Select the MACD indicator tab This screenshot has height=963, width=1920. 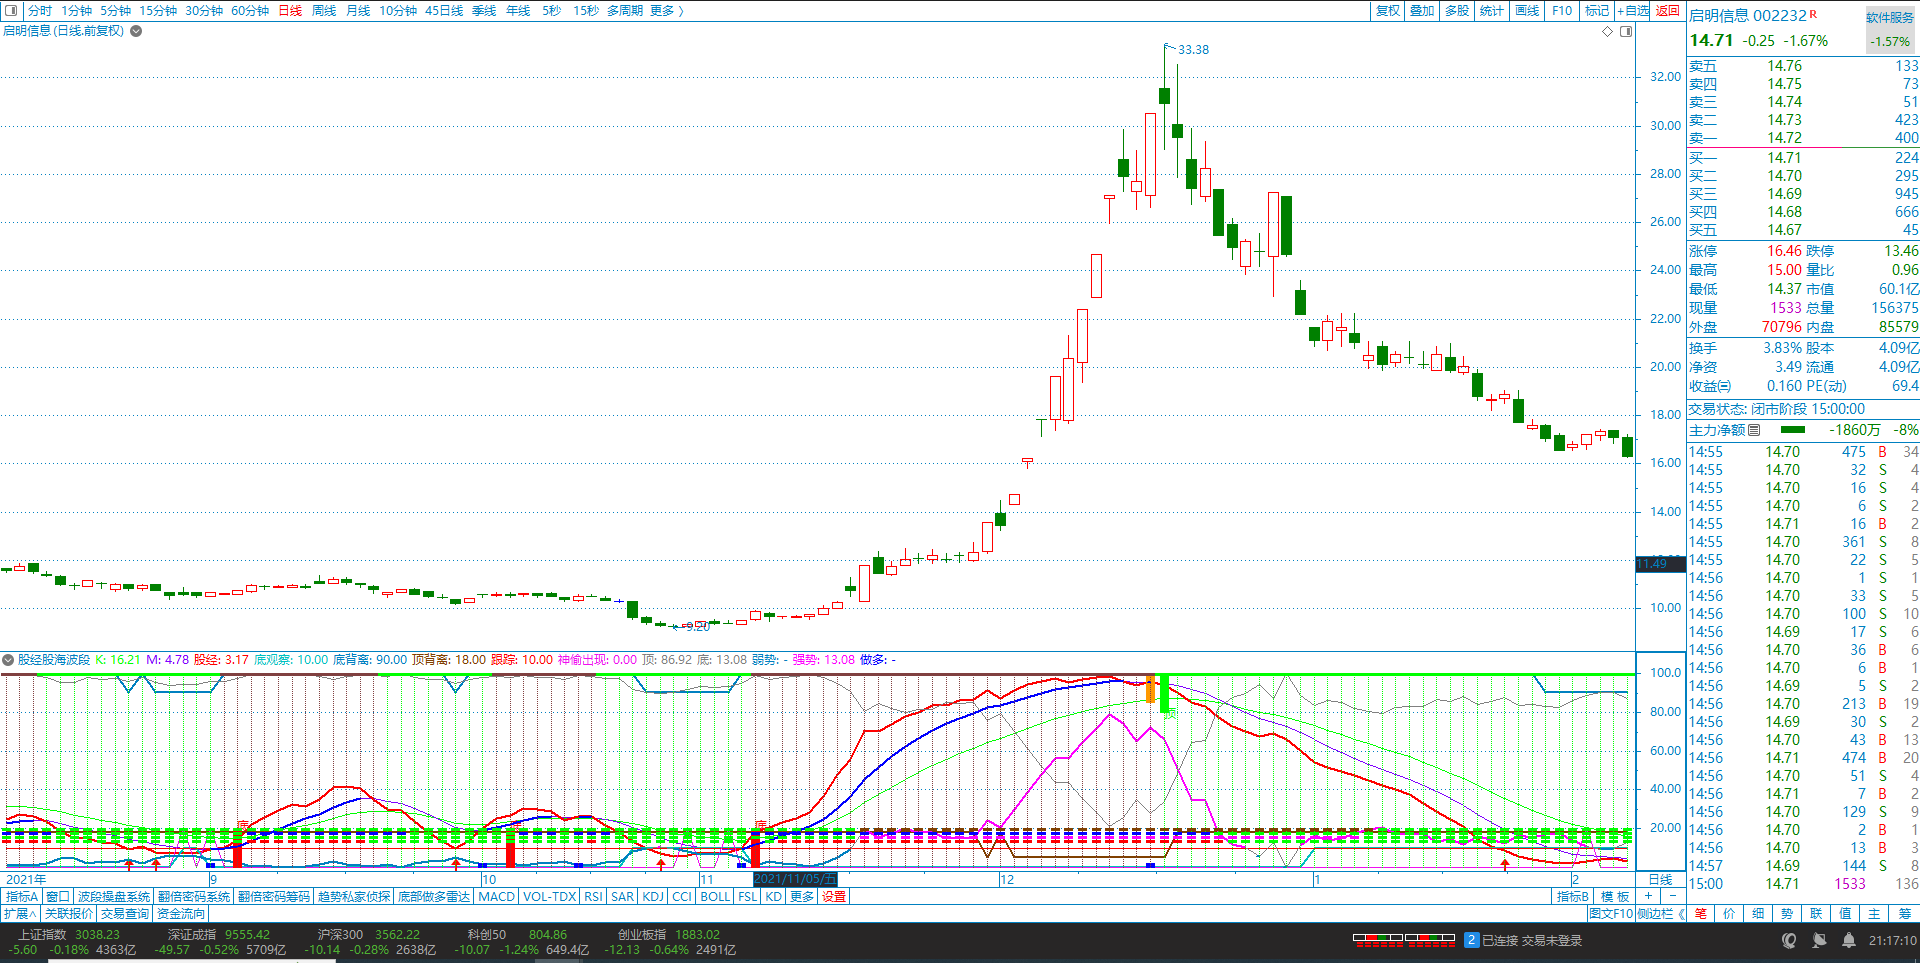coord(496,896)
